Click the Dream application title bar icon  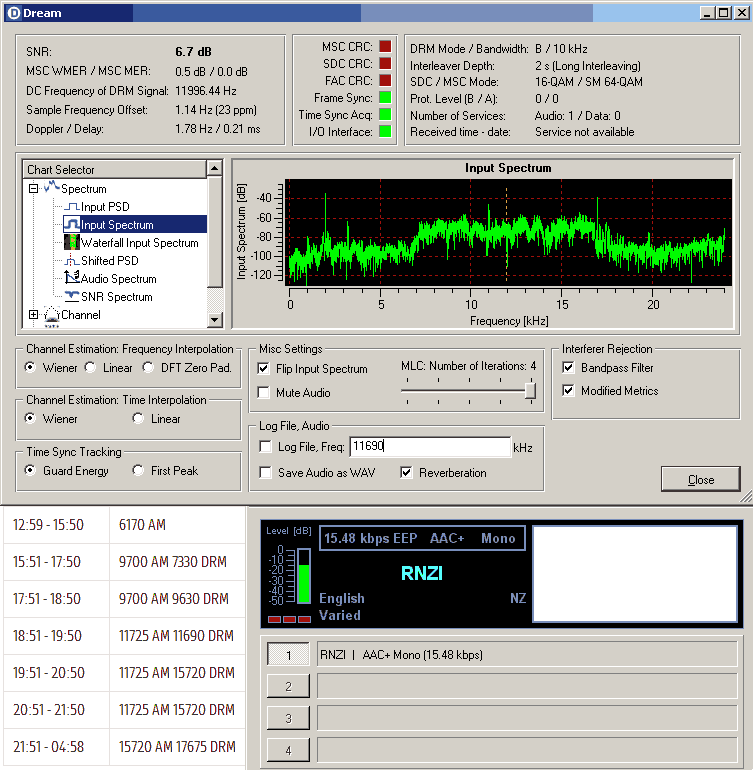coord(12,13)
